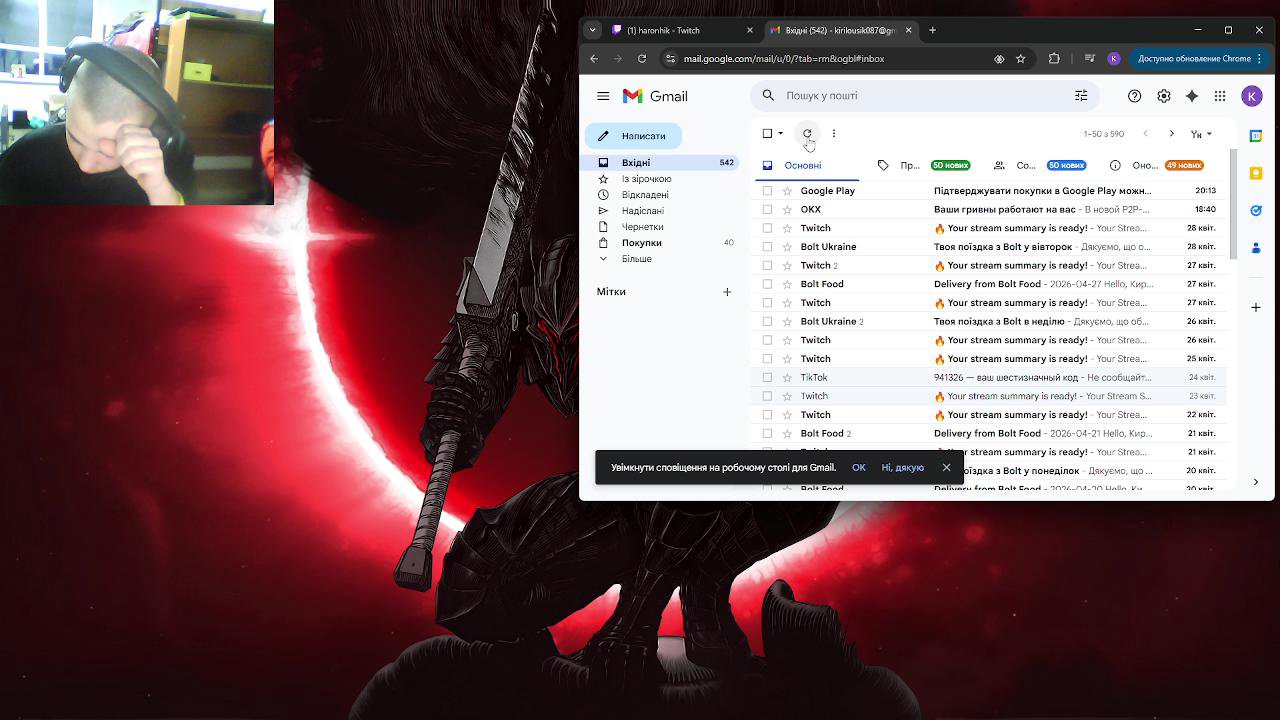Image resolution: width=1280 pixels, height=720 pixels.
Task: Open Gmail settings gear icon
Action: click(1163, 96)
